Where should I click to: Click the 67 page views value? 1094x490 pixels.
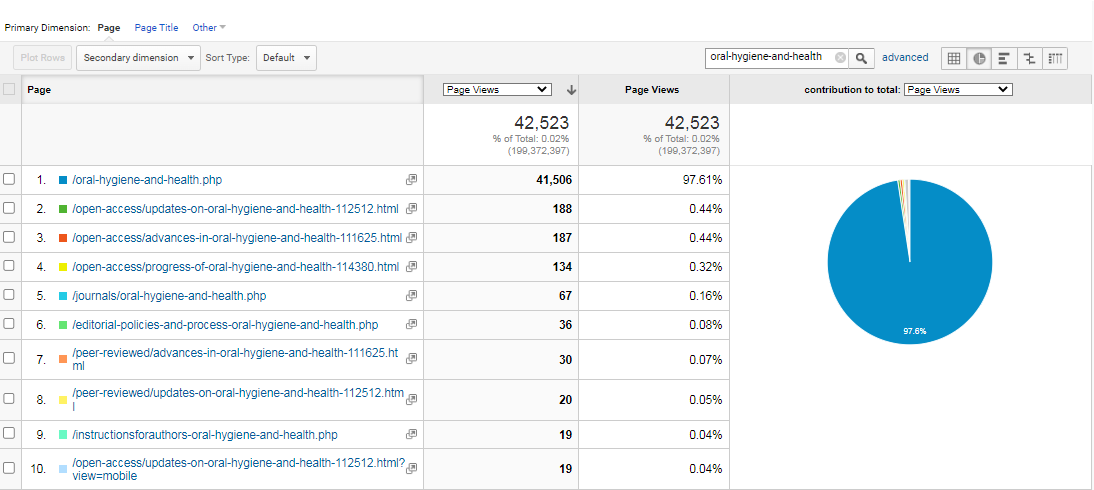tap(565, 296)
